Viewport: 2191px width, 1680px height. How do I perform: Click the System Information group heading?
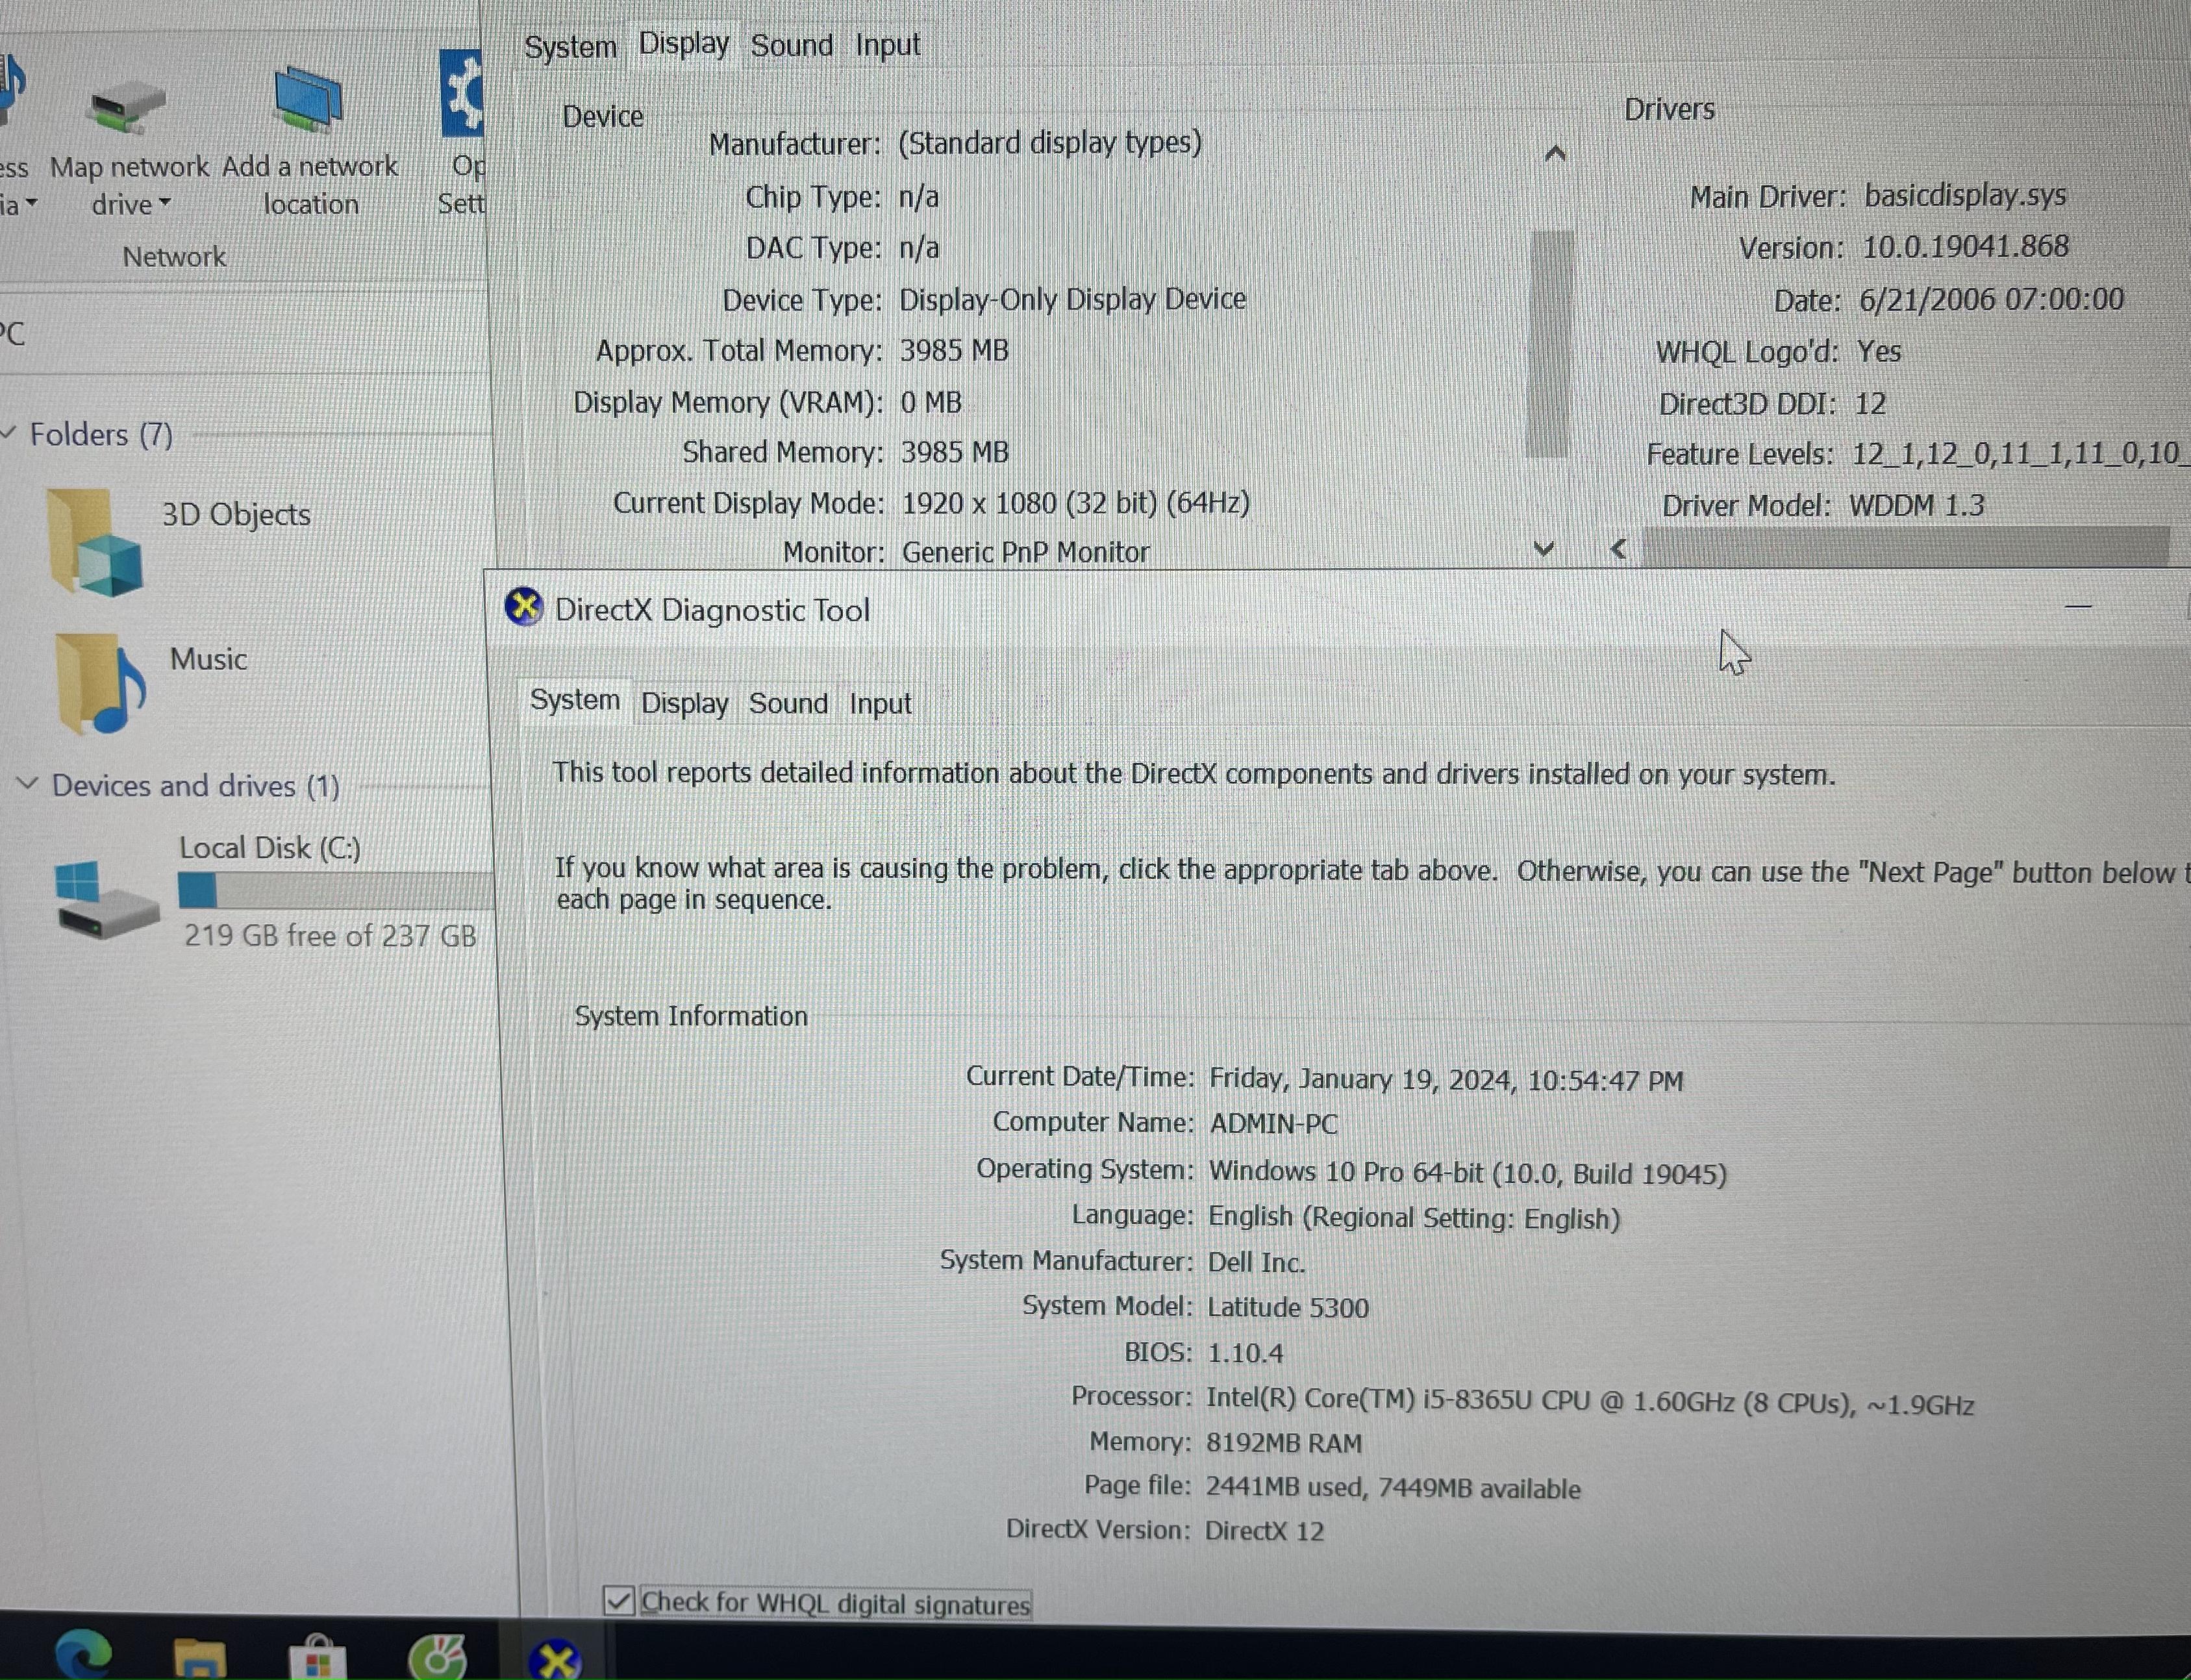coord(691,1016)
